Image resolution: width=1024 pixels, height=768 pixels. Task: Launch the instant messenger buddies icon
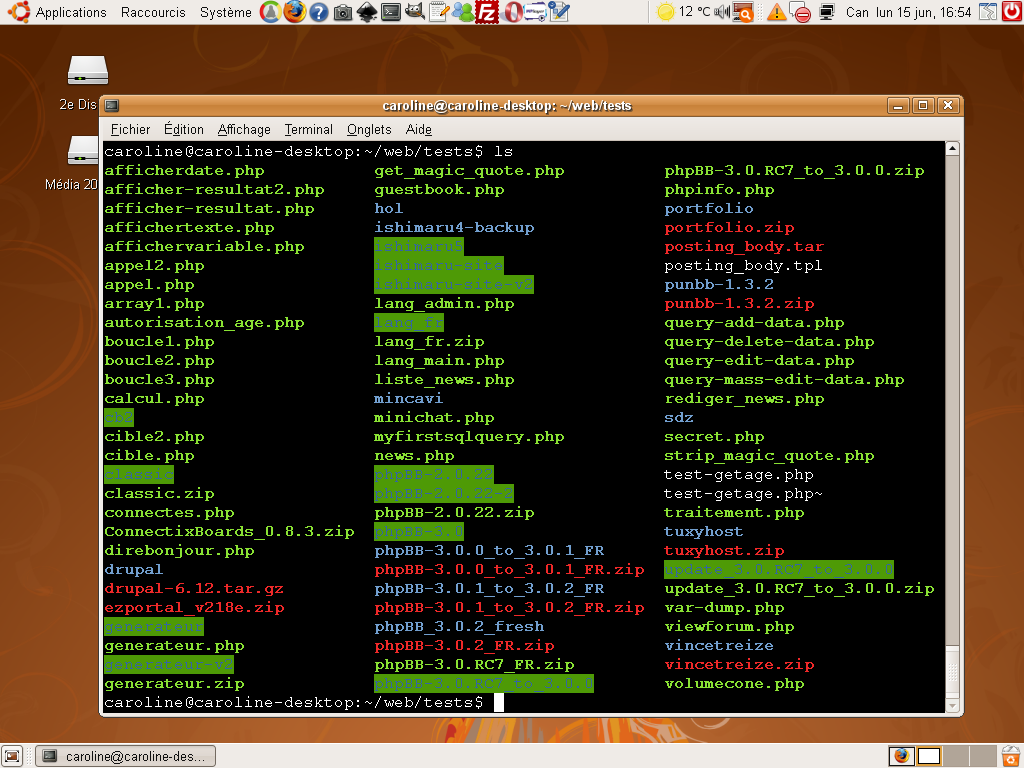coord(463,12)
